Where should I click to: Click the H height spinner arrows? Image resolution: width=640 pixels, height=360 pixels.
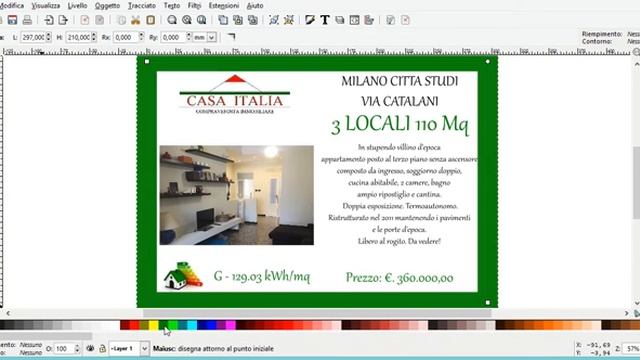[x=94, y=37]
